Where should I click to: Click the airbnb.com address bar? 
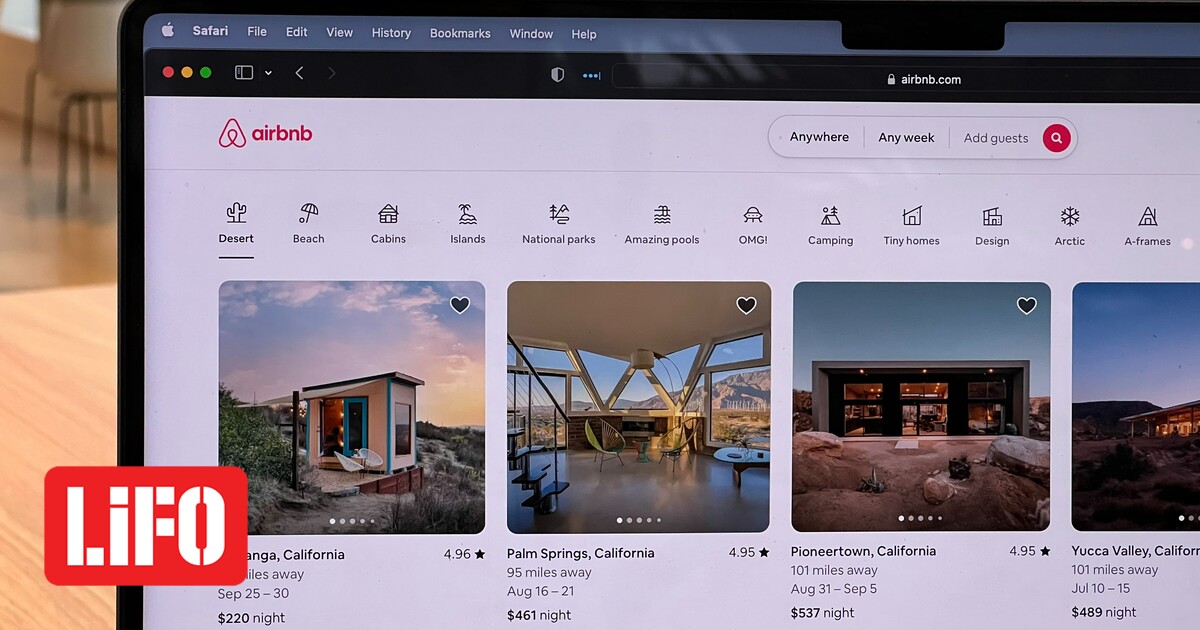(x=930, y=78)
